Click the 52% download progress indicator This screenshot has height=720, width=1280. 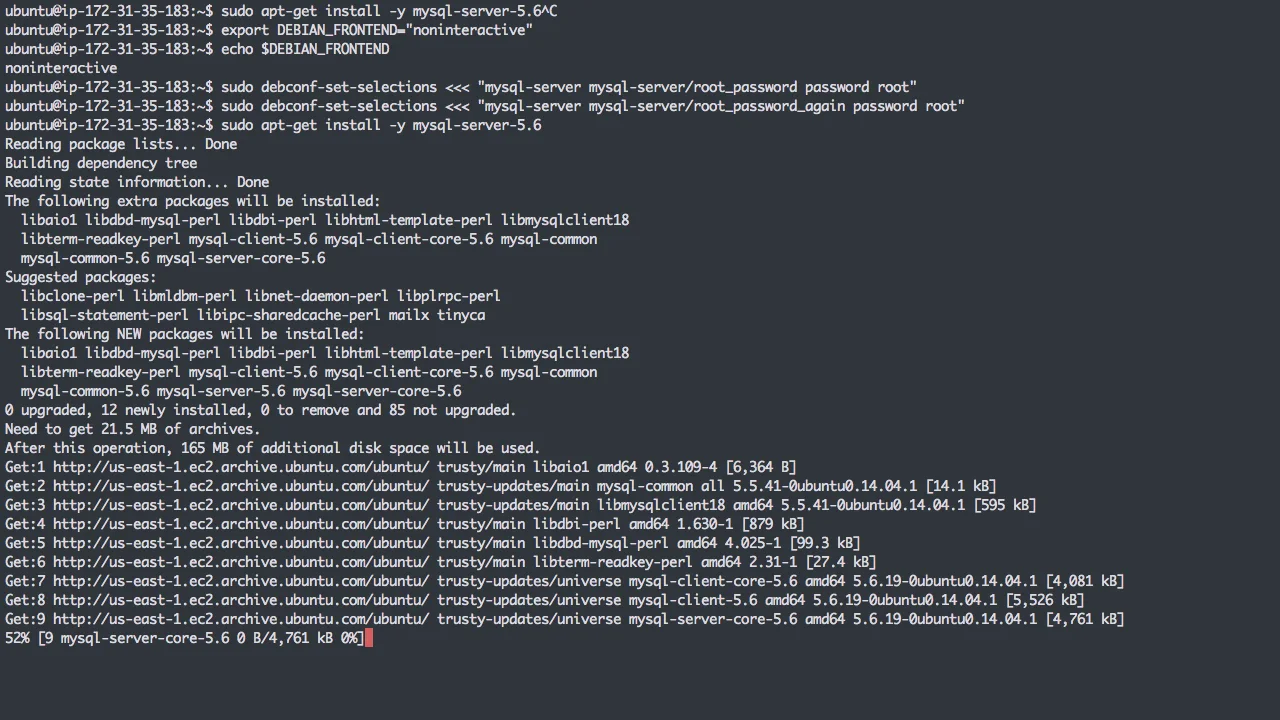(x=17, y=638)
